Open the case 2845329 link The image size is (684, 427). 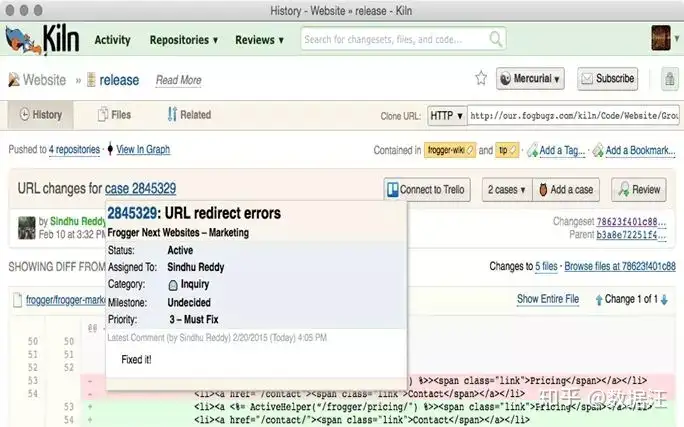[140, 189]
